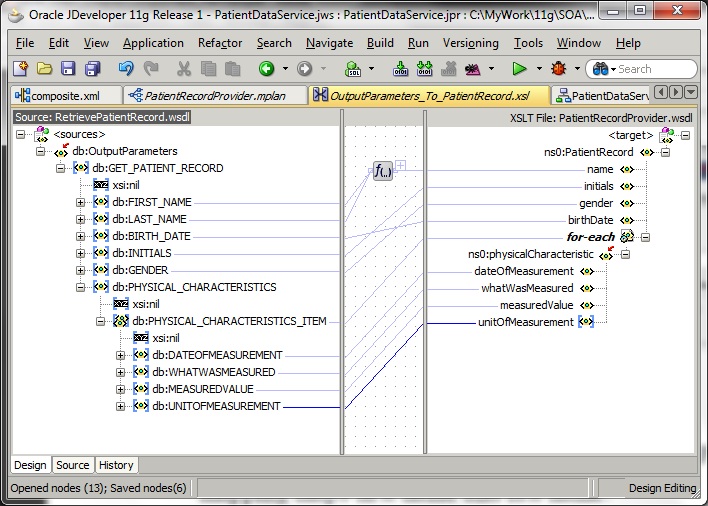Click the Save toolbar icon

pyautogui.click(x=68, y=69)
